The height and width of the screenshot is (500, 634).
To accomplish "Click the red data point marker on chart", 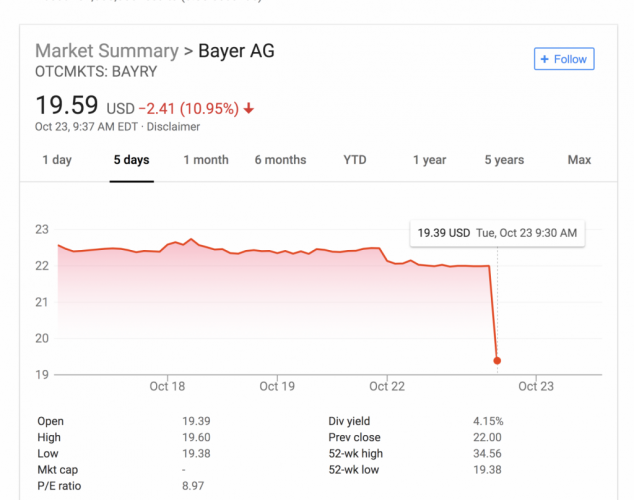I will (x=497, y=361).
